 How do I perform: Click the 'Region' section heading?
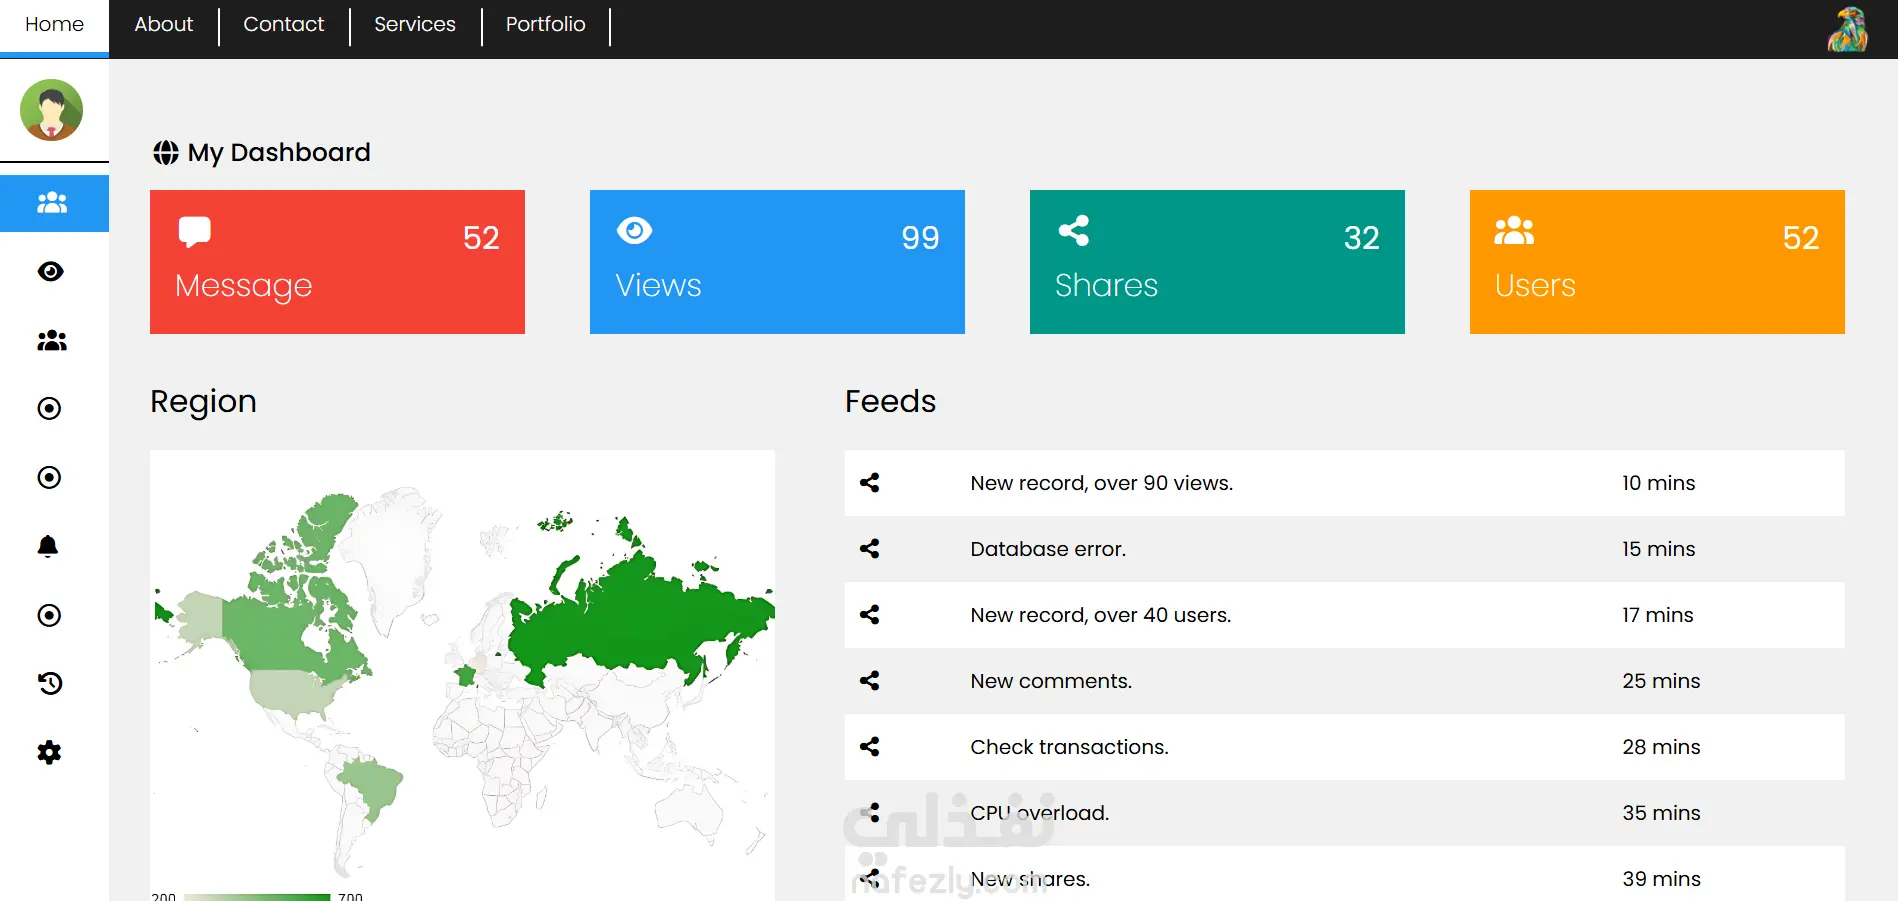click(203, 402)
